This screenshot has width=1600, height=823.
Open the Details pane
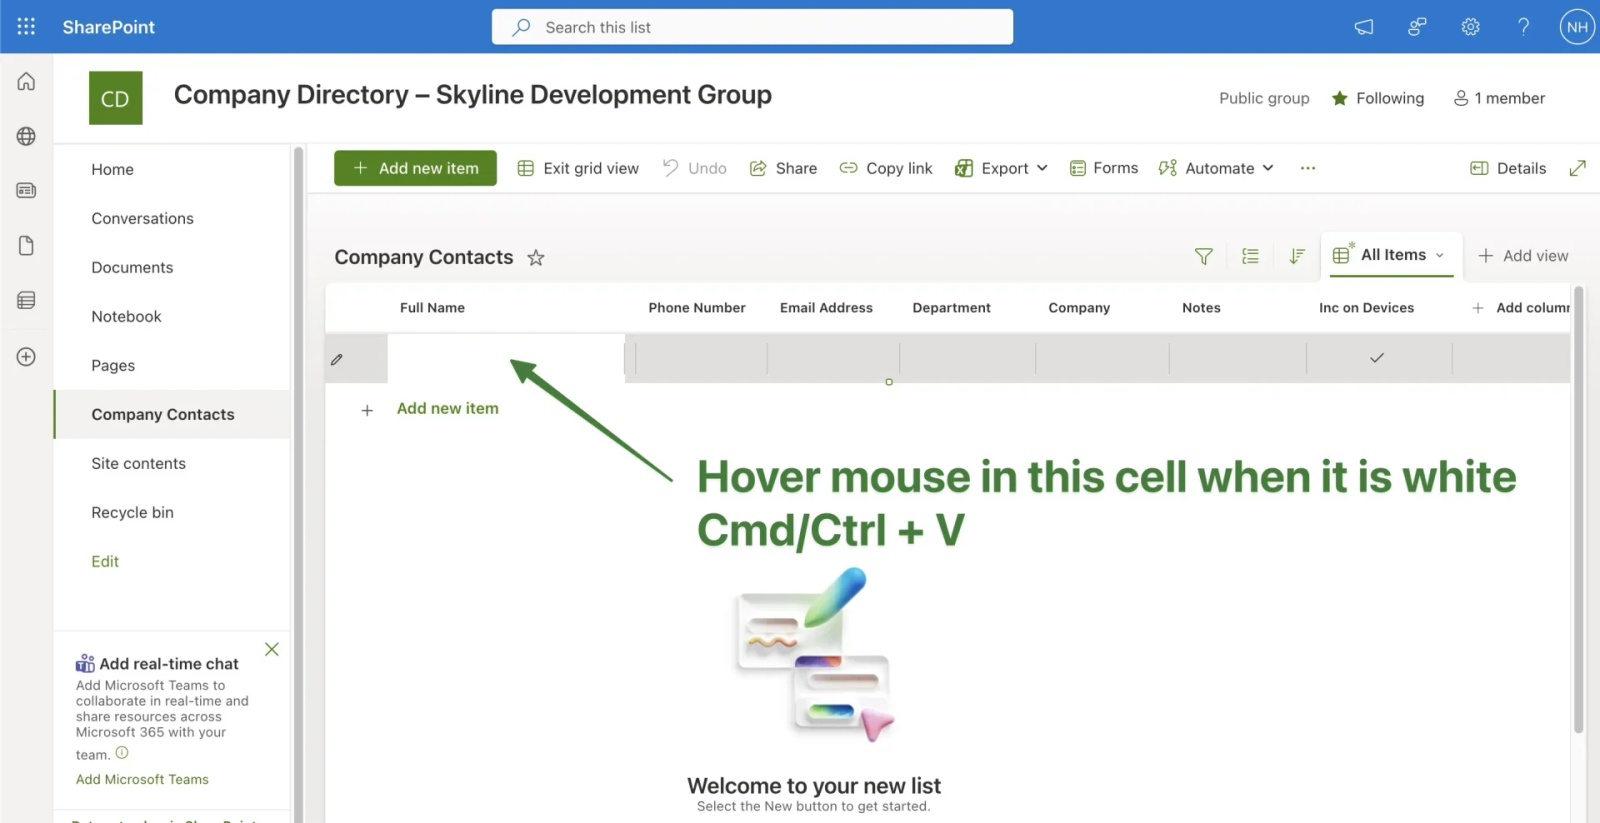coord(1508,168)
